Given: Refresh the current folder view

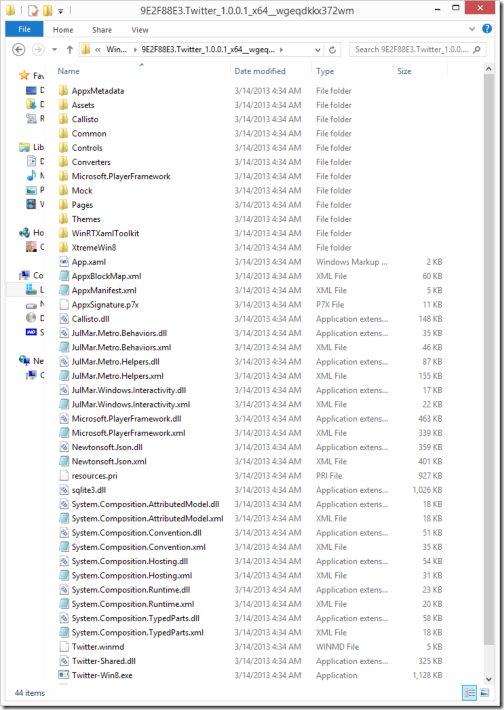Looking at the screenshot, I should point(332,50).
